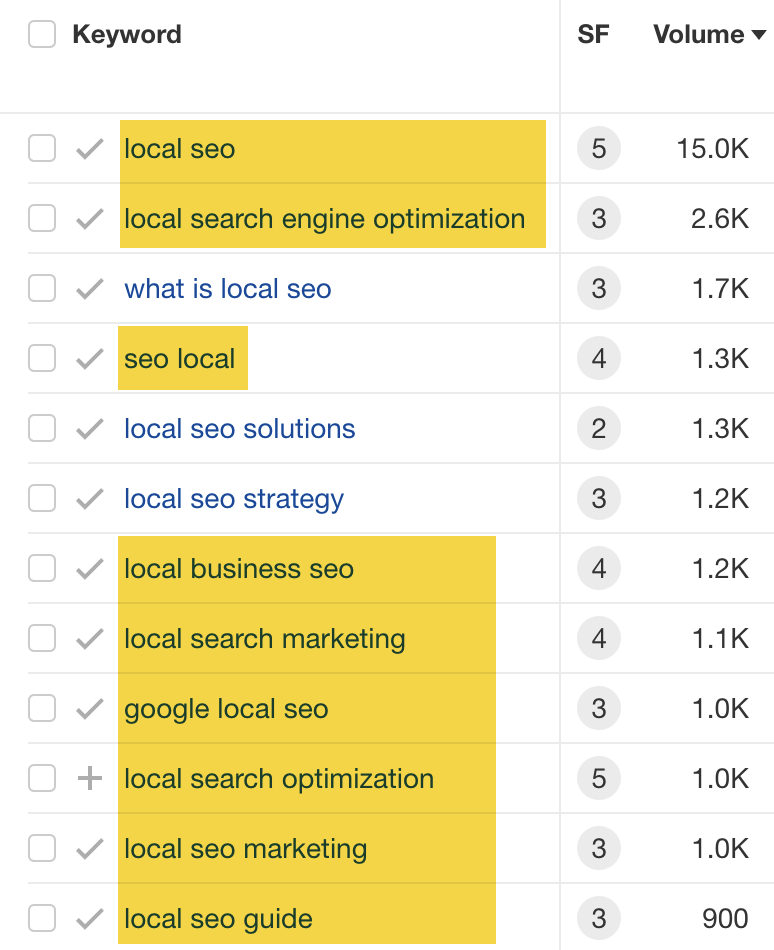The height and width of the screenshot is (950, 774).
Task: Click the checkmark beside "local seo strategy"
Action: 87,498
